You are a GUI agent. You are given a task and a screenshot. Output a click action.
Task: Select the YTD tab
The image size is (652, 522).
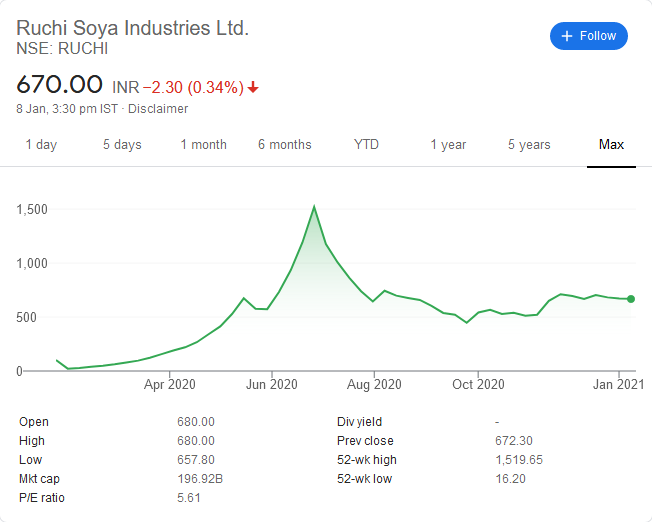coord(366,145)
